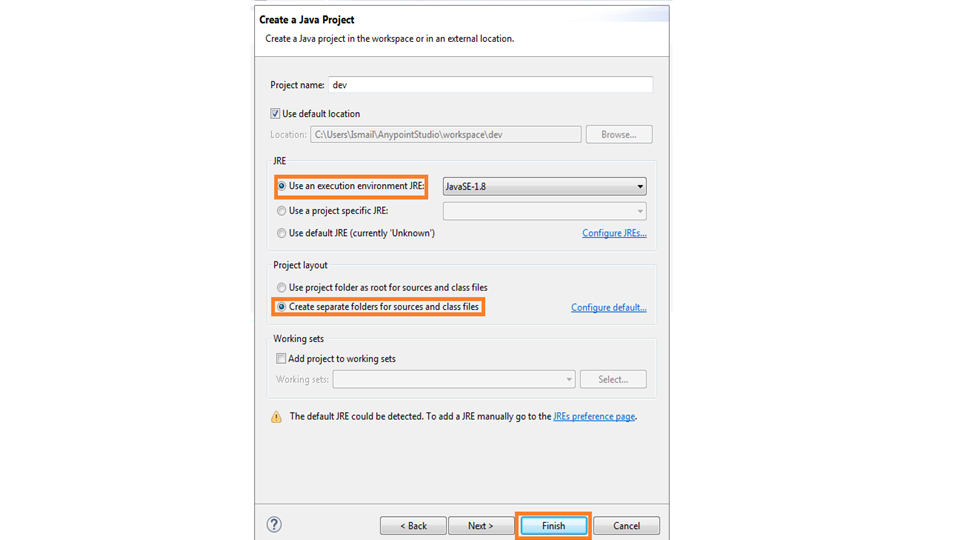This screenshot has width=960, height=540.
Task: Click the Finish button
Action: point(553,526)
